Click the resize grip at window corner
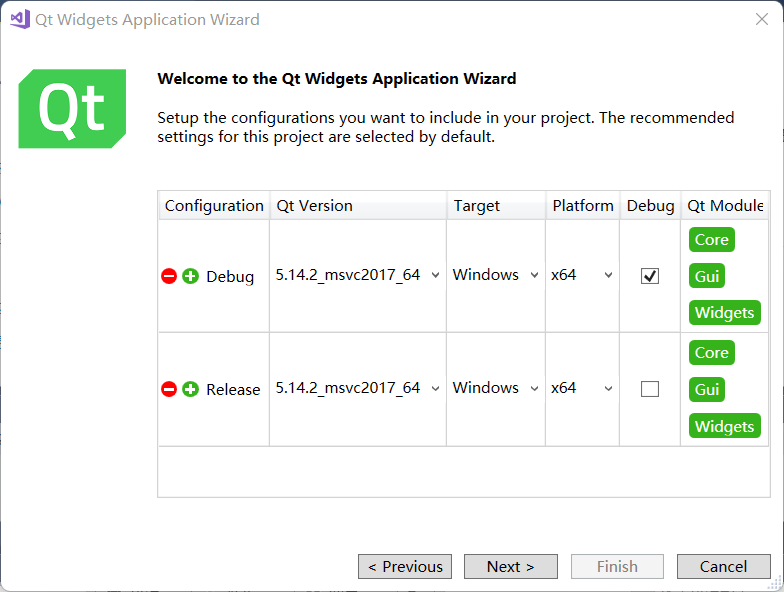Viewport: 784px width, 592px height. [775, 583]
